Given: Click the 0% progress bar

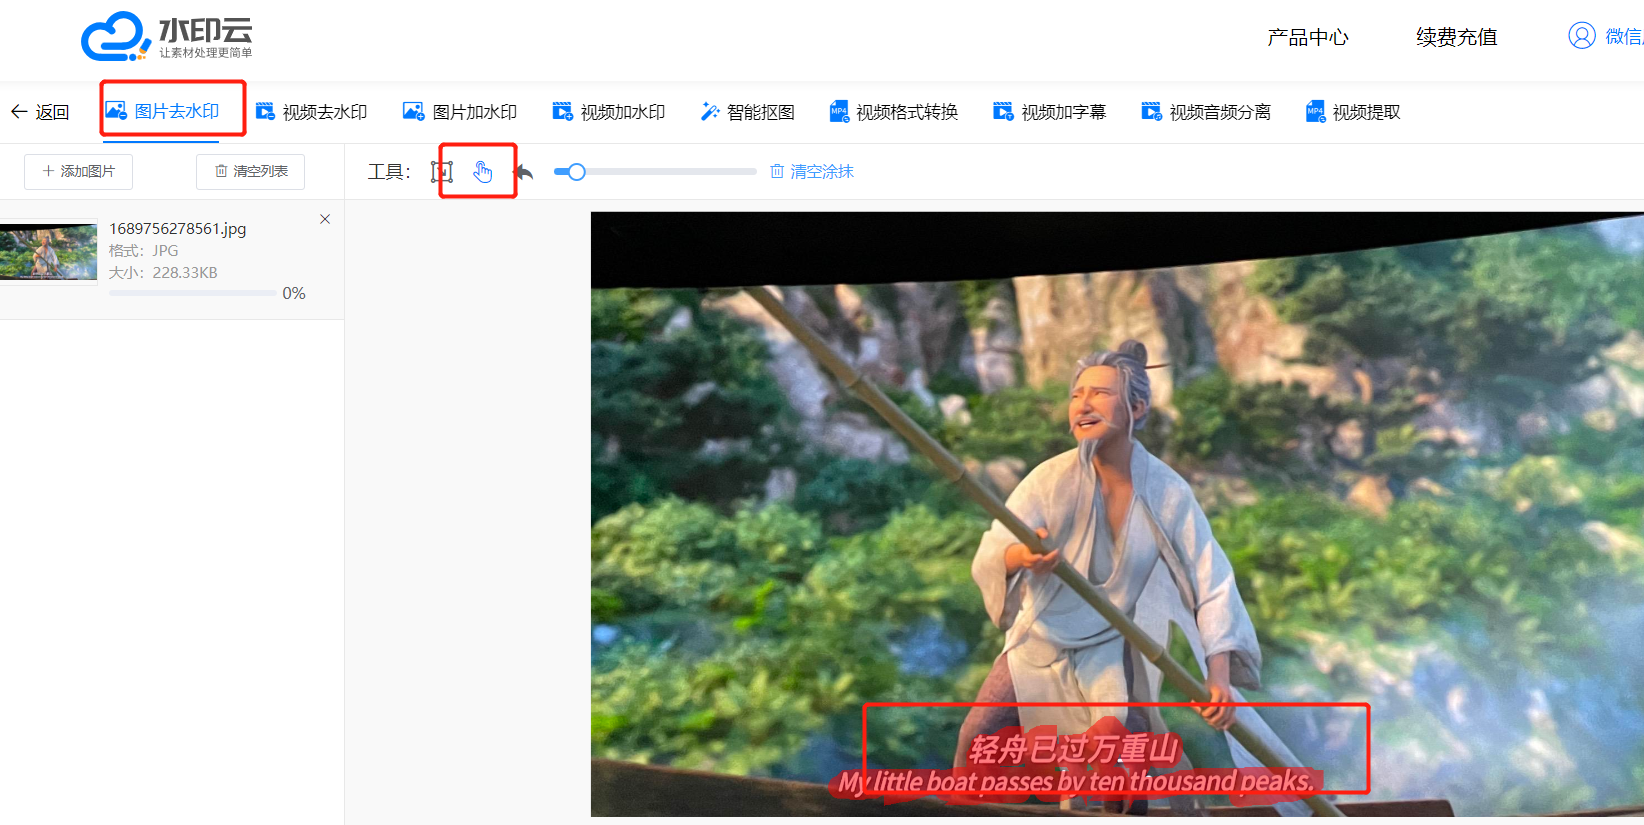Looking at the screenshot, I should click(x=193, y=293).
